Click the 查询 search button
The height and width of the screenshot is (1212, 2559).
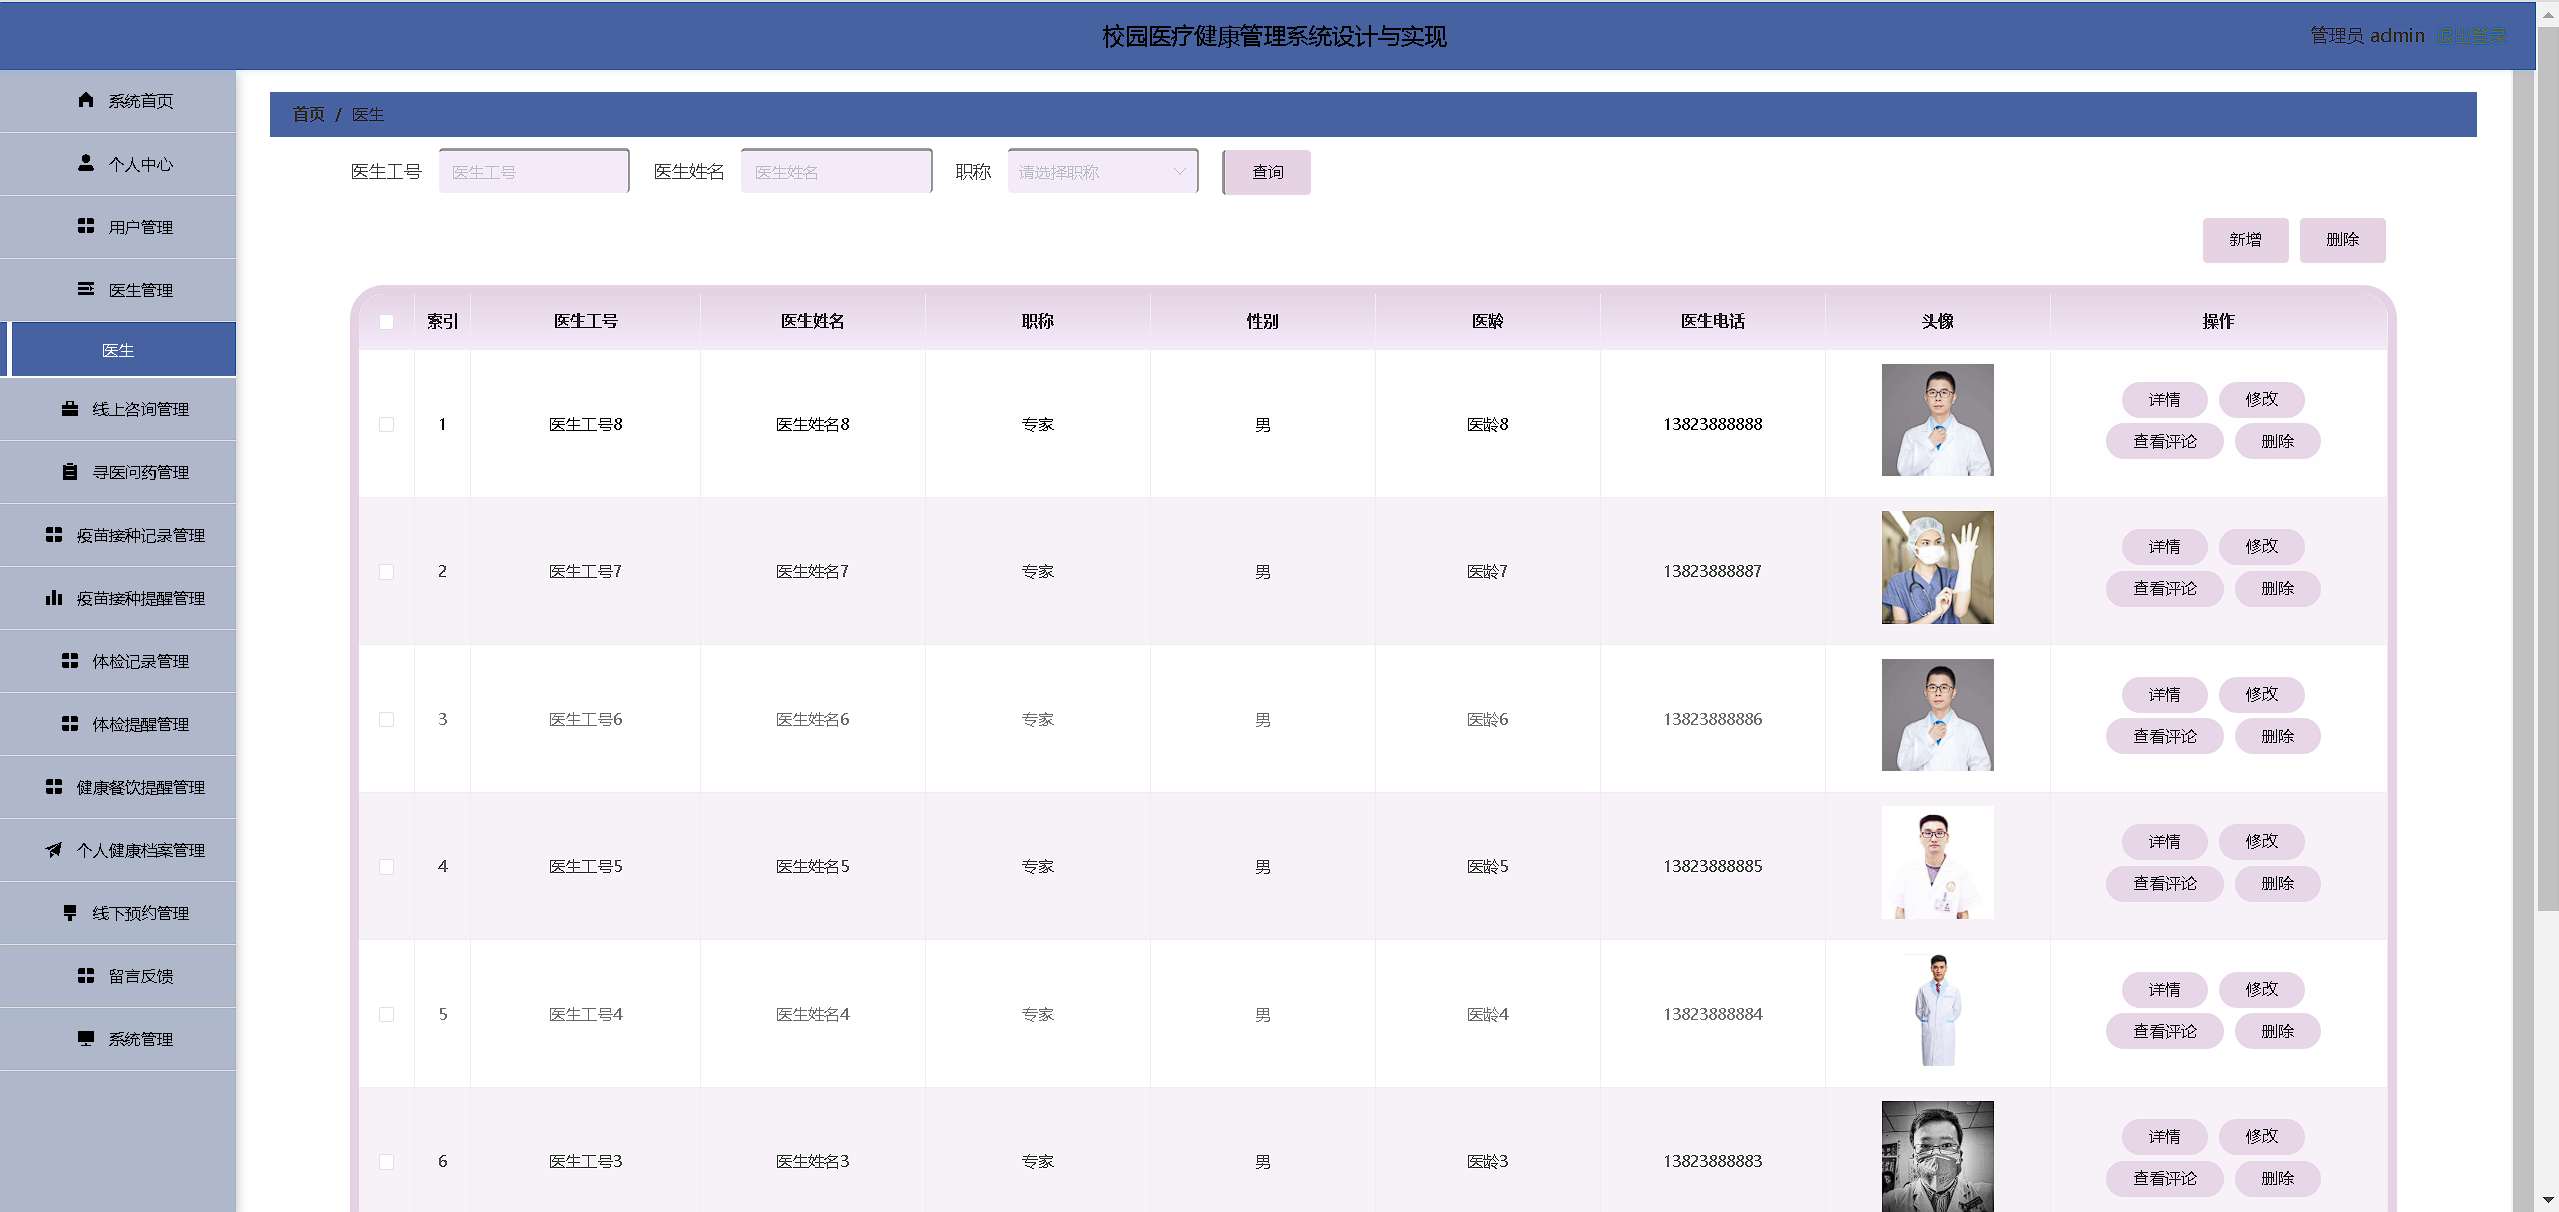pos(1267,172)
